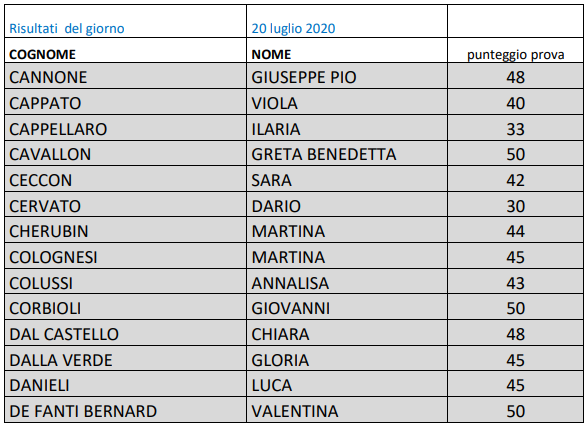Select the CANNONE surname cell
The width and height of the screenshot is (588, 428).
tap(126, 76)
